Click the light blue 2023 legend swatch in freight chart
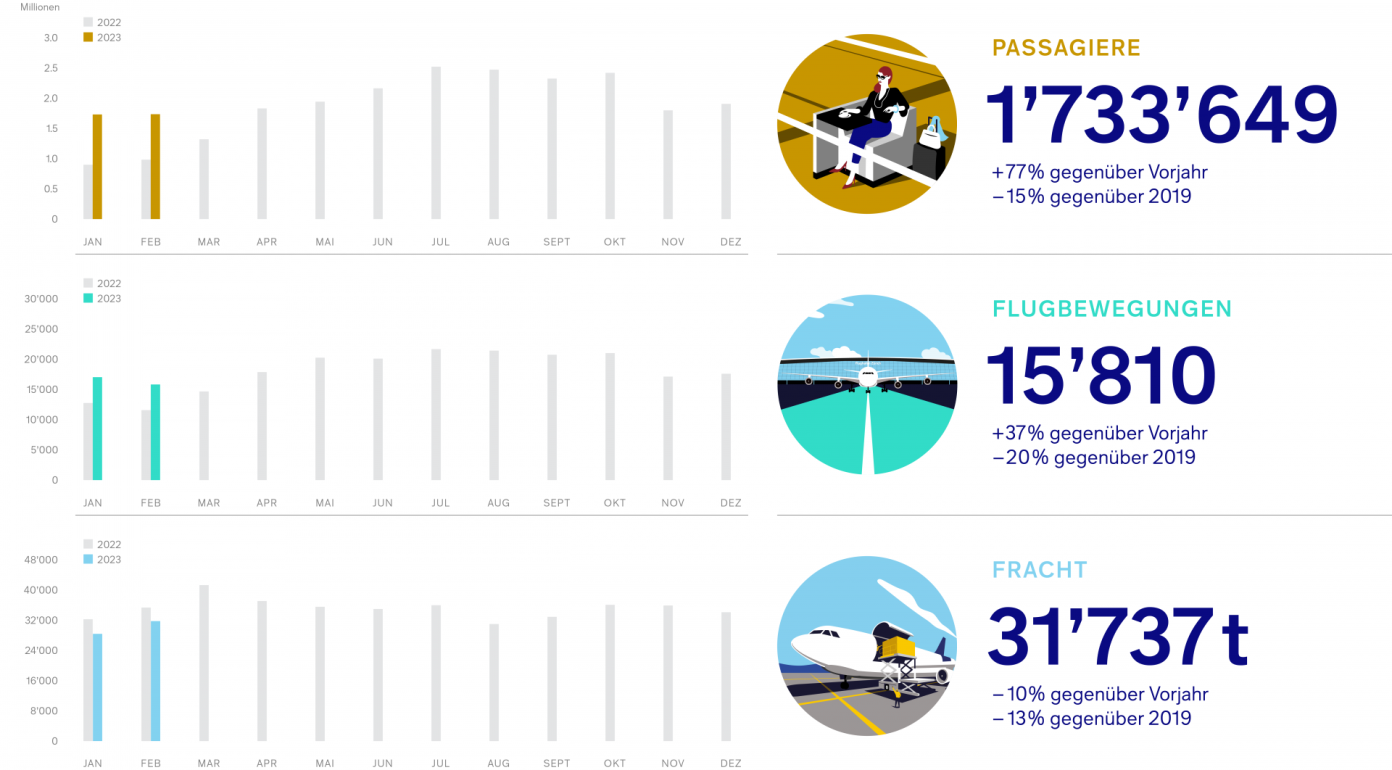 [88, 559]
